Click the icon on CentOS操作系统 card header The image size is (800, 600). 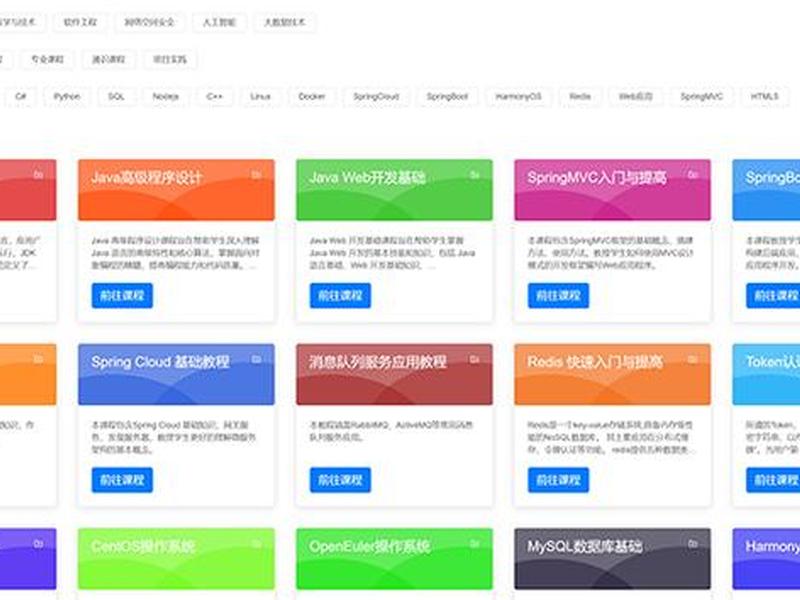(257, 544)
